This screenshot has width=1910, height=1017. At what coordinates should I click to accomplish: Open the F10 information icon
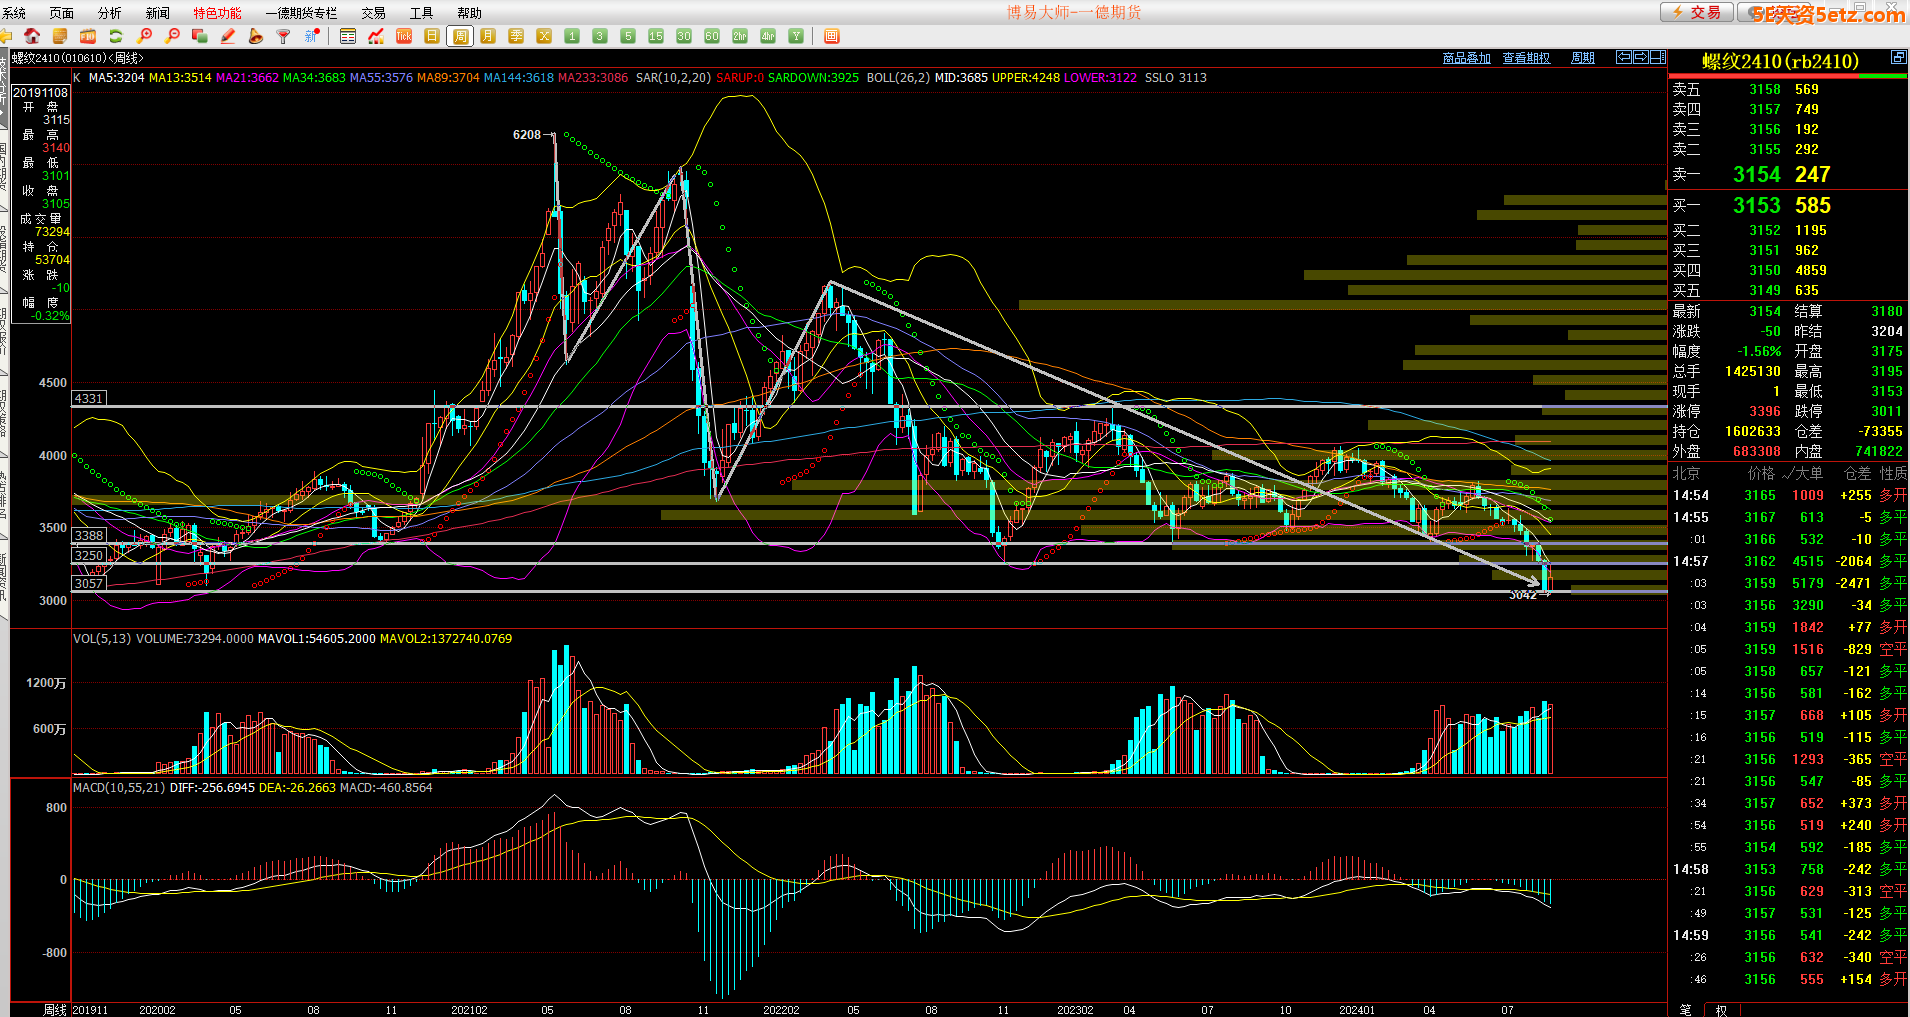88,36
